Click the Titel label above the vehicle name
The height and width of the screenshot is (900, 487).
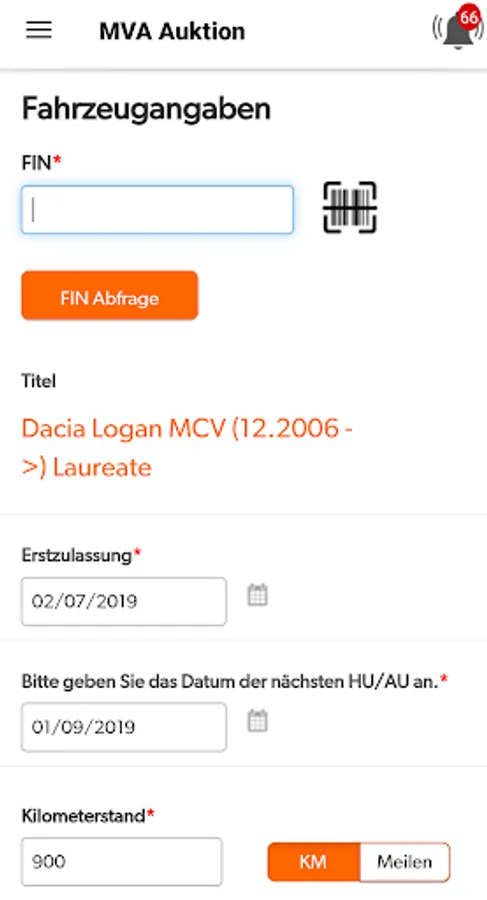point(38,381)
